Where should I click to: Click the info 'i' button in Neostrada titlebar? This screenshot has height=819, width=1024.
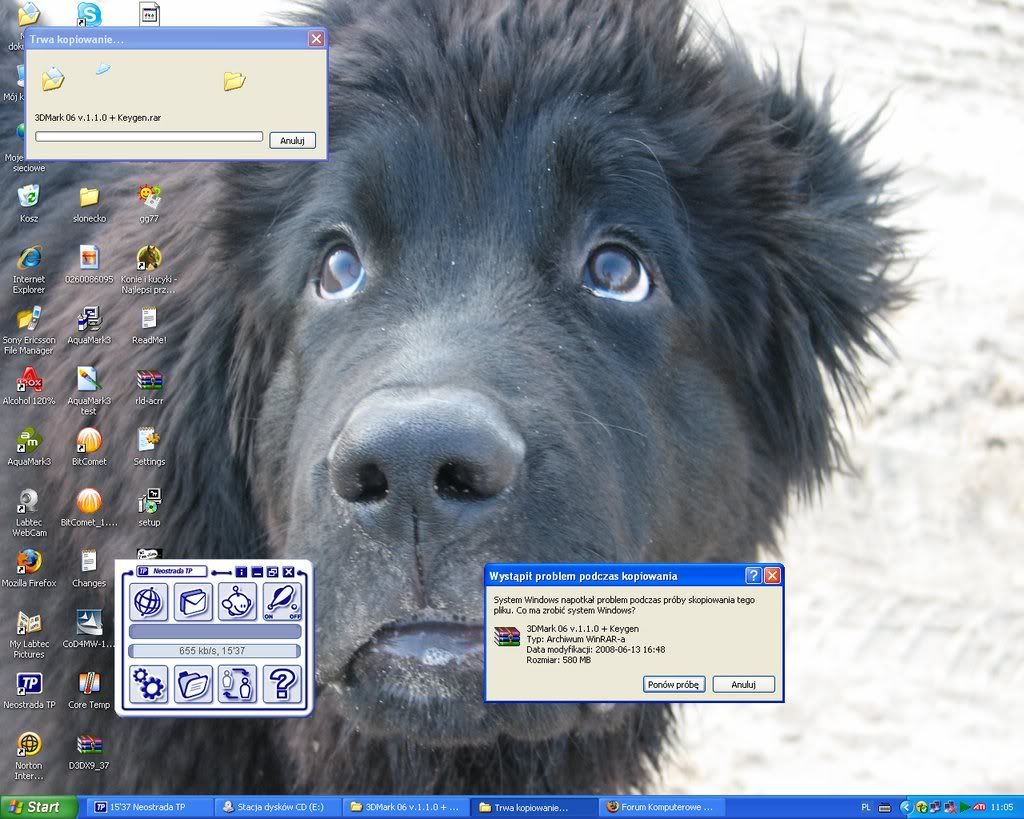coord(241,572)
